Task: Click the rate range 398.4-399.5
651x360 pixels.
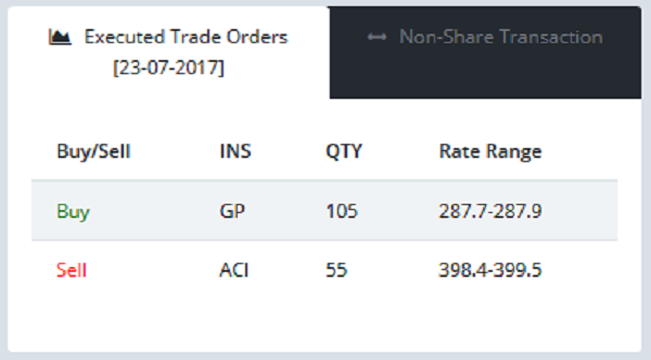Action: [x=490, y=270]
